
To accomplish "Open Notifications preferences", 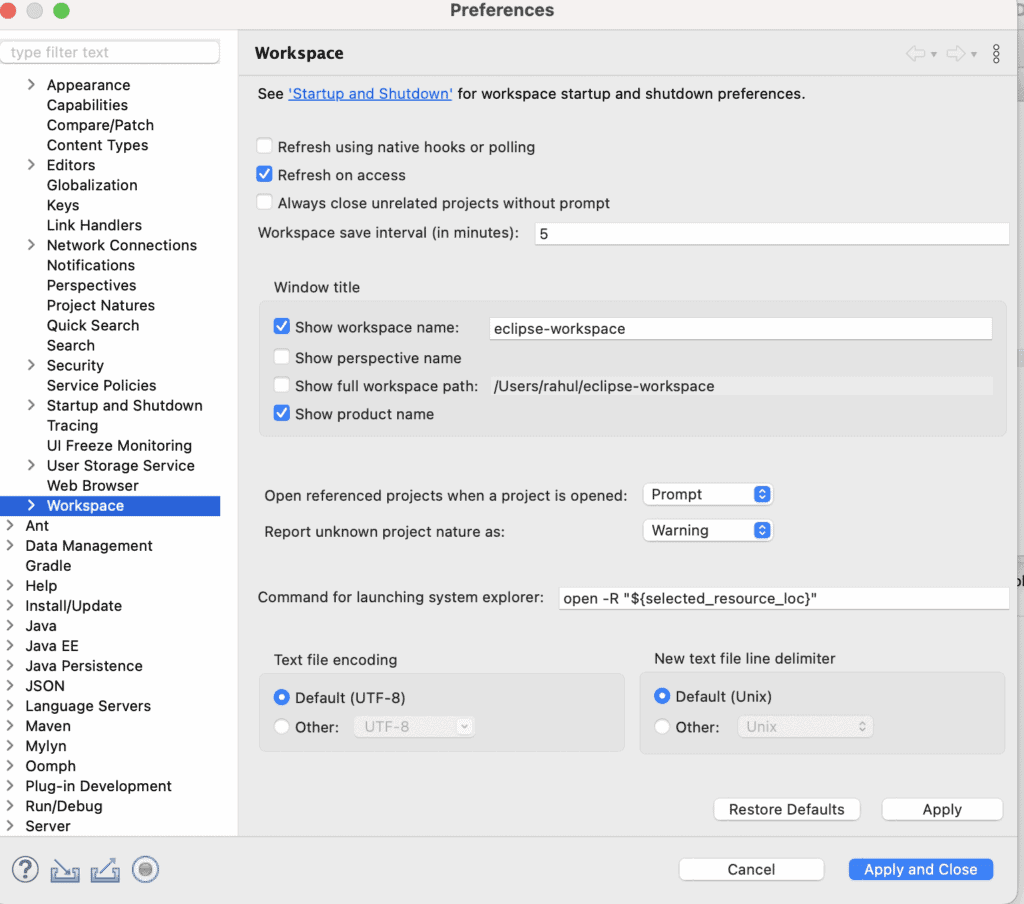I will coord(91,265).
